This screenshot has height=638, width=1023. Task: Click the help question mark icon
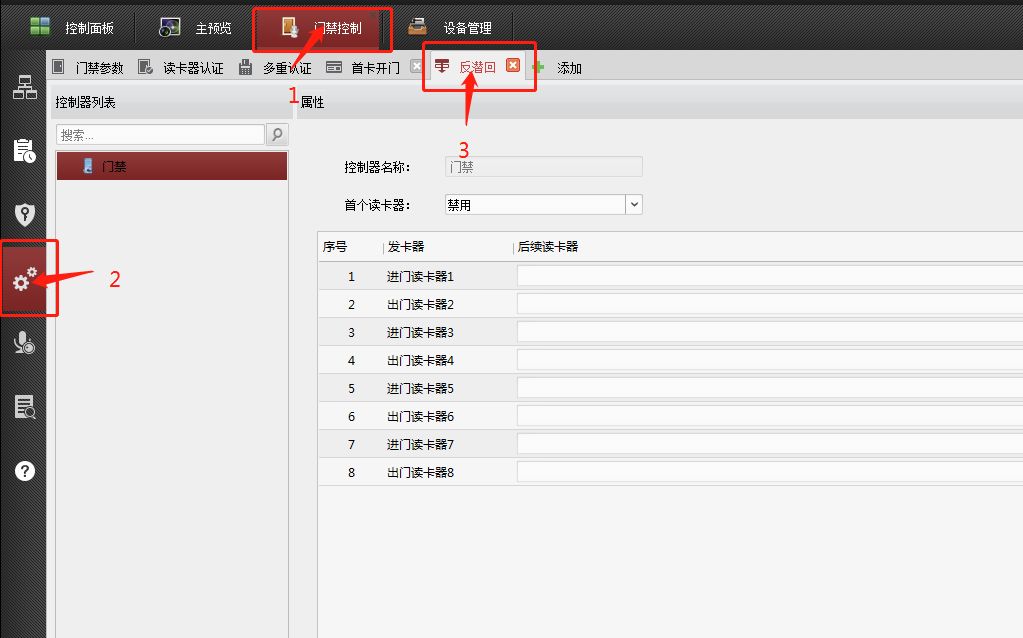point(24,471)
